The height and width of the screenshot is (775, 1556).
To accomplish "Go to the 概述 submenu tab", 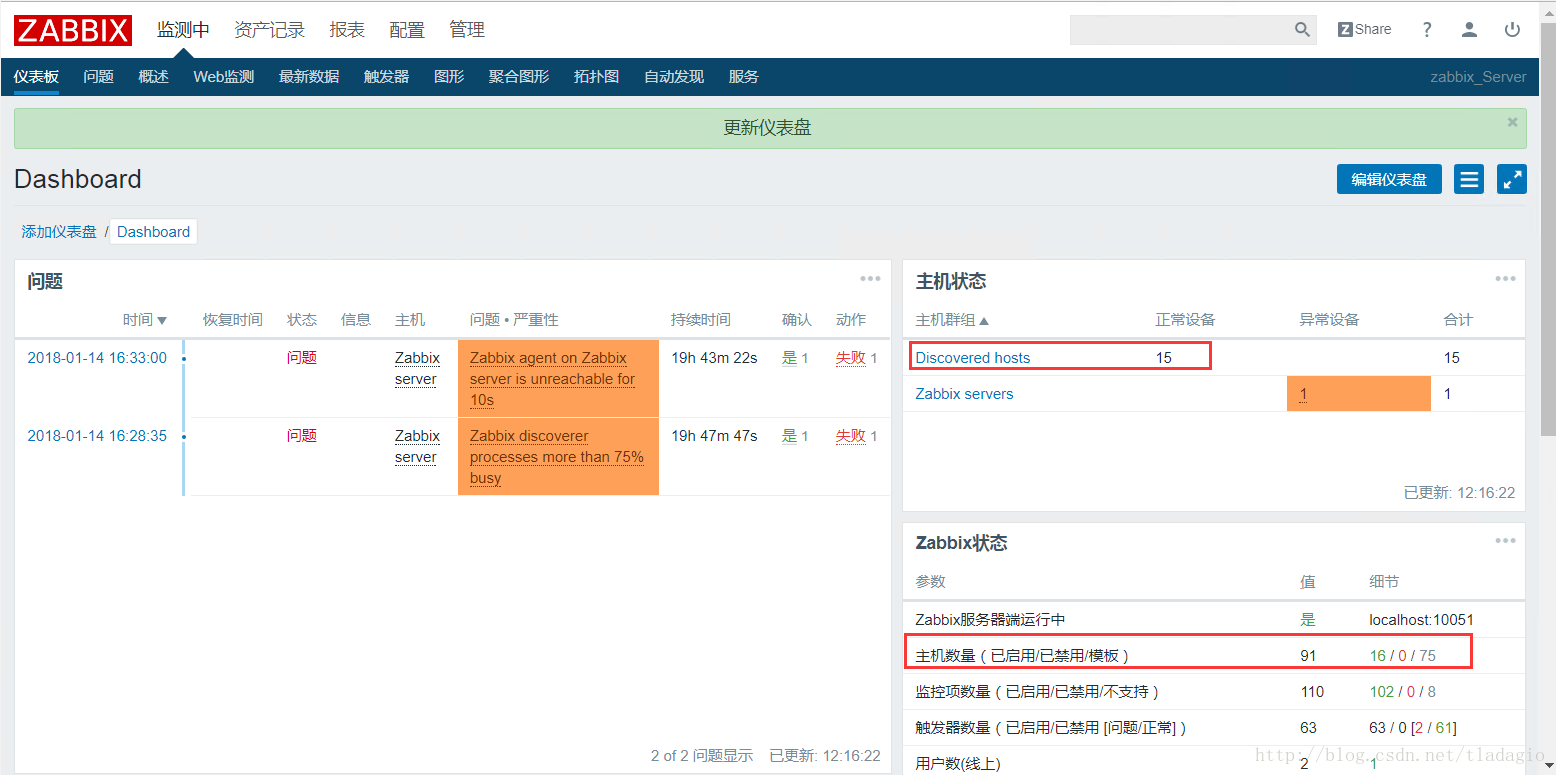I will coord(153,77).
